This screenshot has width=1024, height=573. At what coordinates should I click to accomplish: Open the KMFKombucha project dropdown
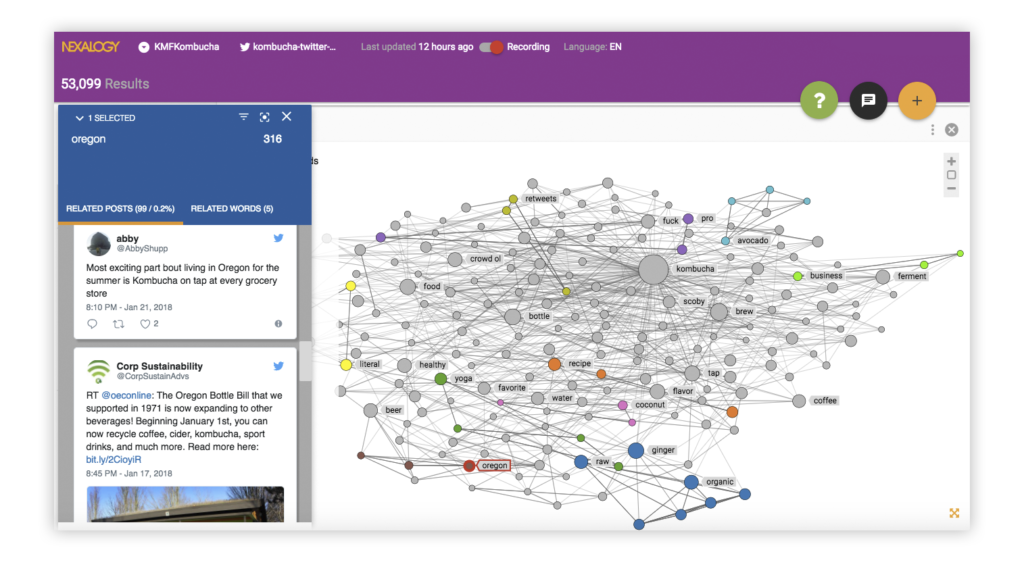click(x=144, y=47)
